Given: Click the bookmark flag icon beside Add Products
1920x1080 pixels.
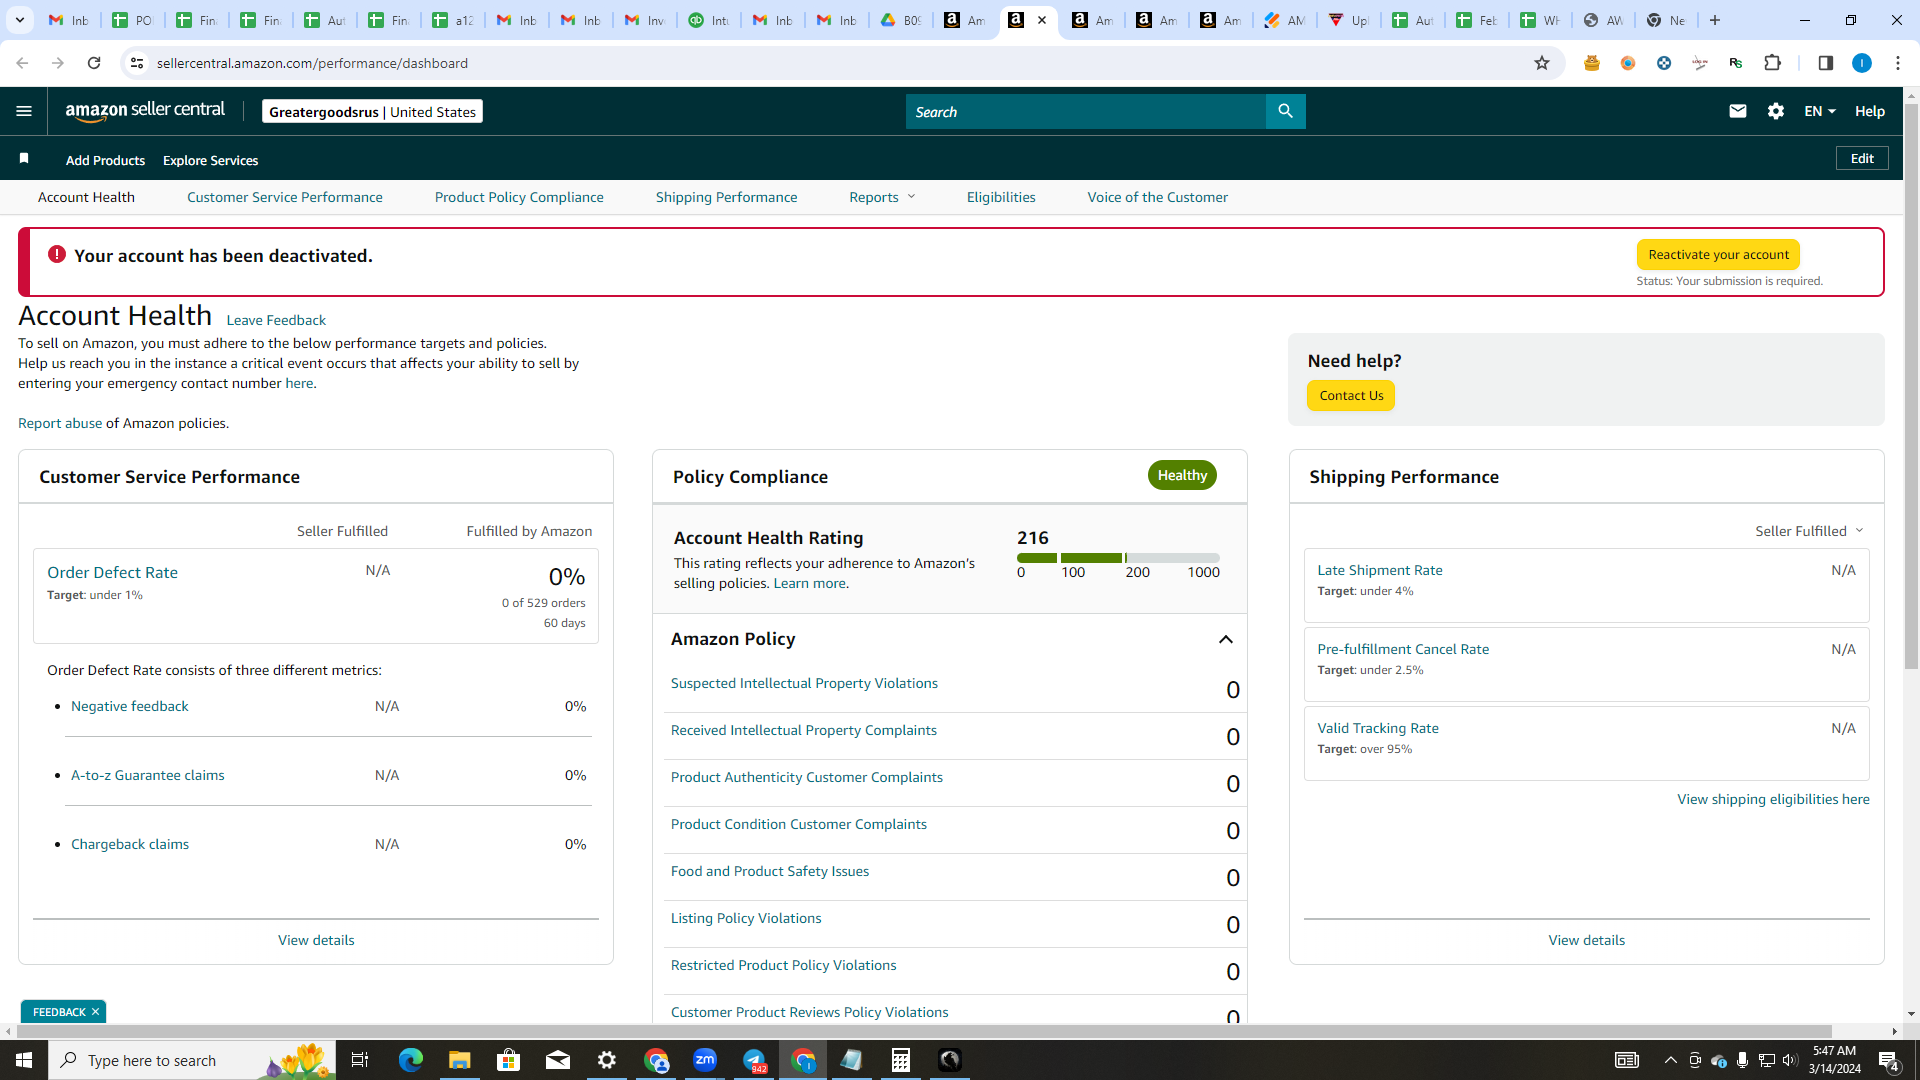Looking at the screenshot, I should pos(24,159).
